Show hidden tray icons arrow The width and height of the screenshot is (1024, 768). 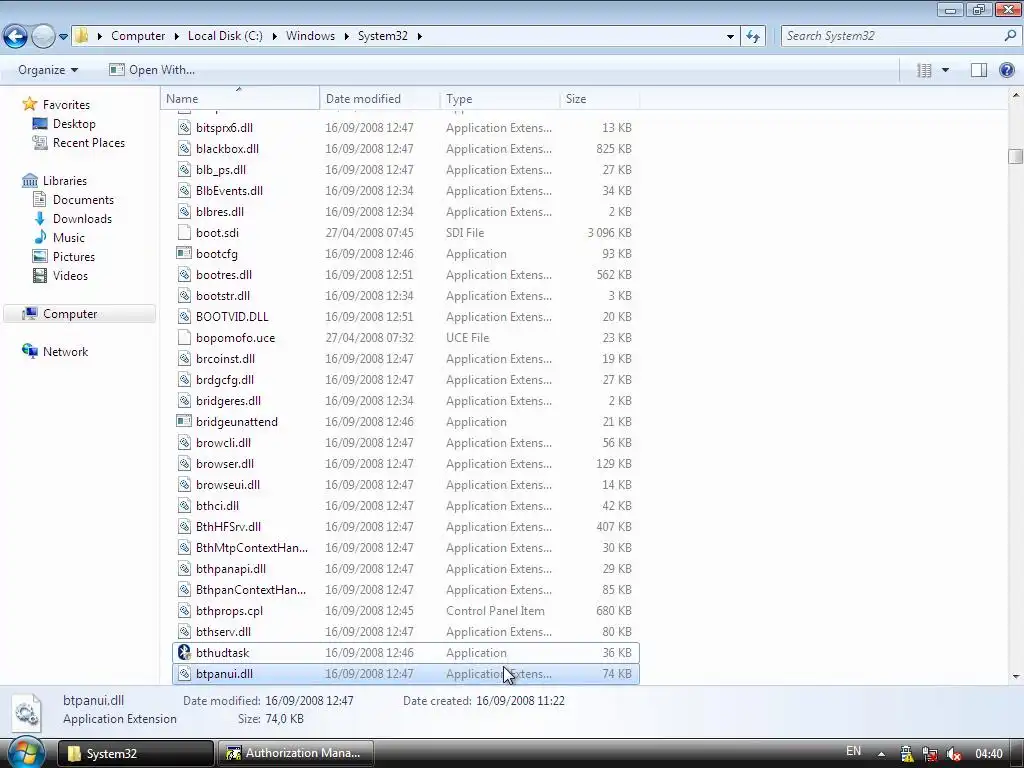click(x=882, y=754)
